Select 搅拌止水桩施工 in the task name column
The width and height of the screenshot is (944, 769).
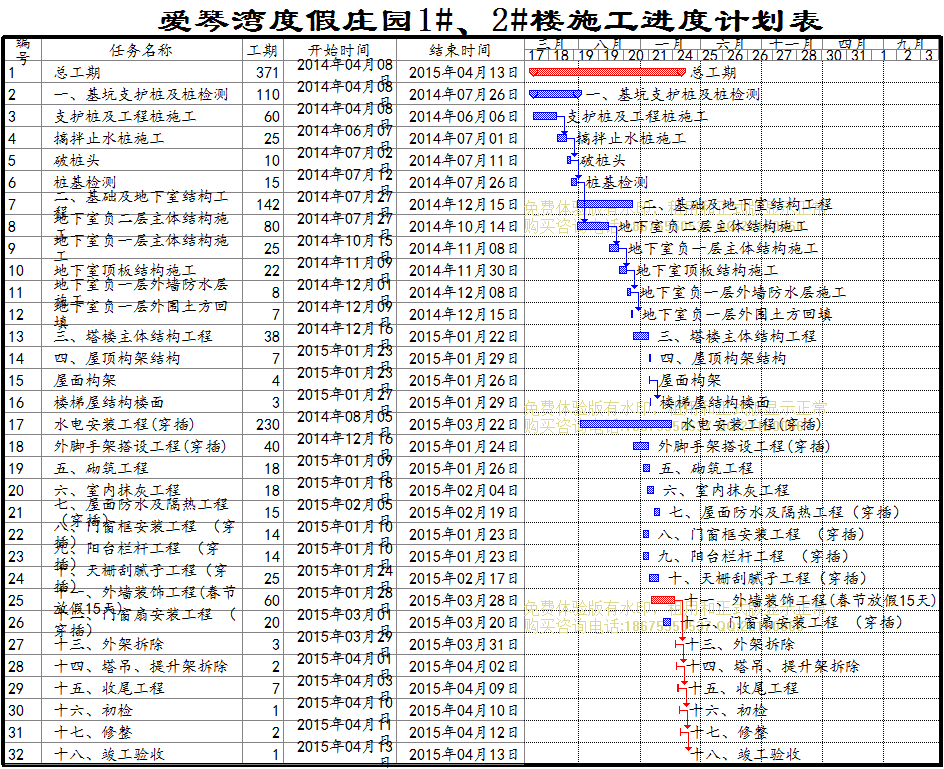tap(109, 139)
